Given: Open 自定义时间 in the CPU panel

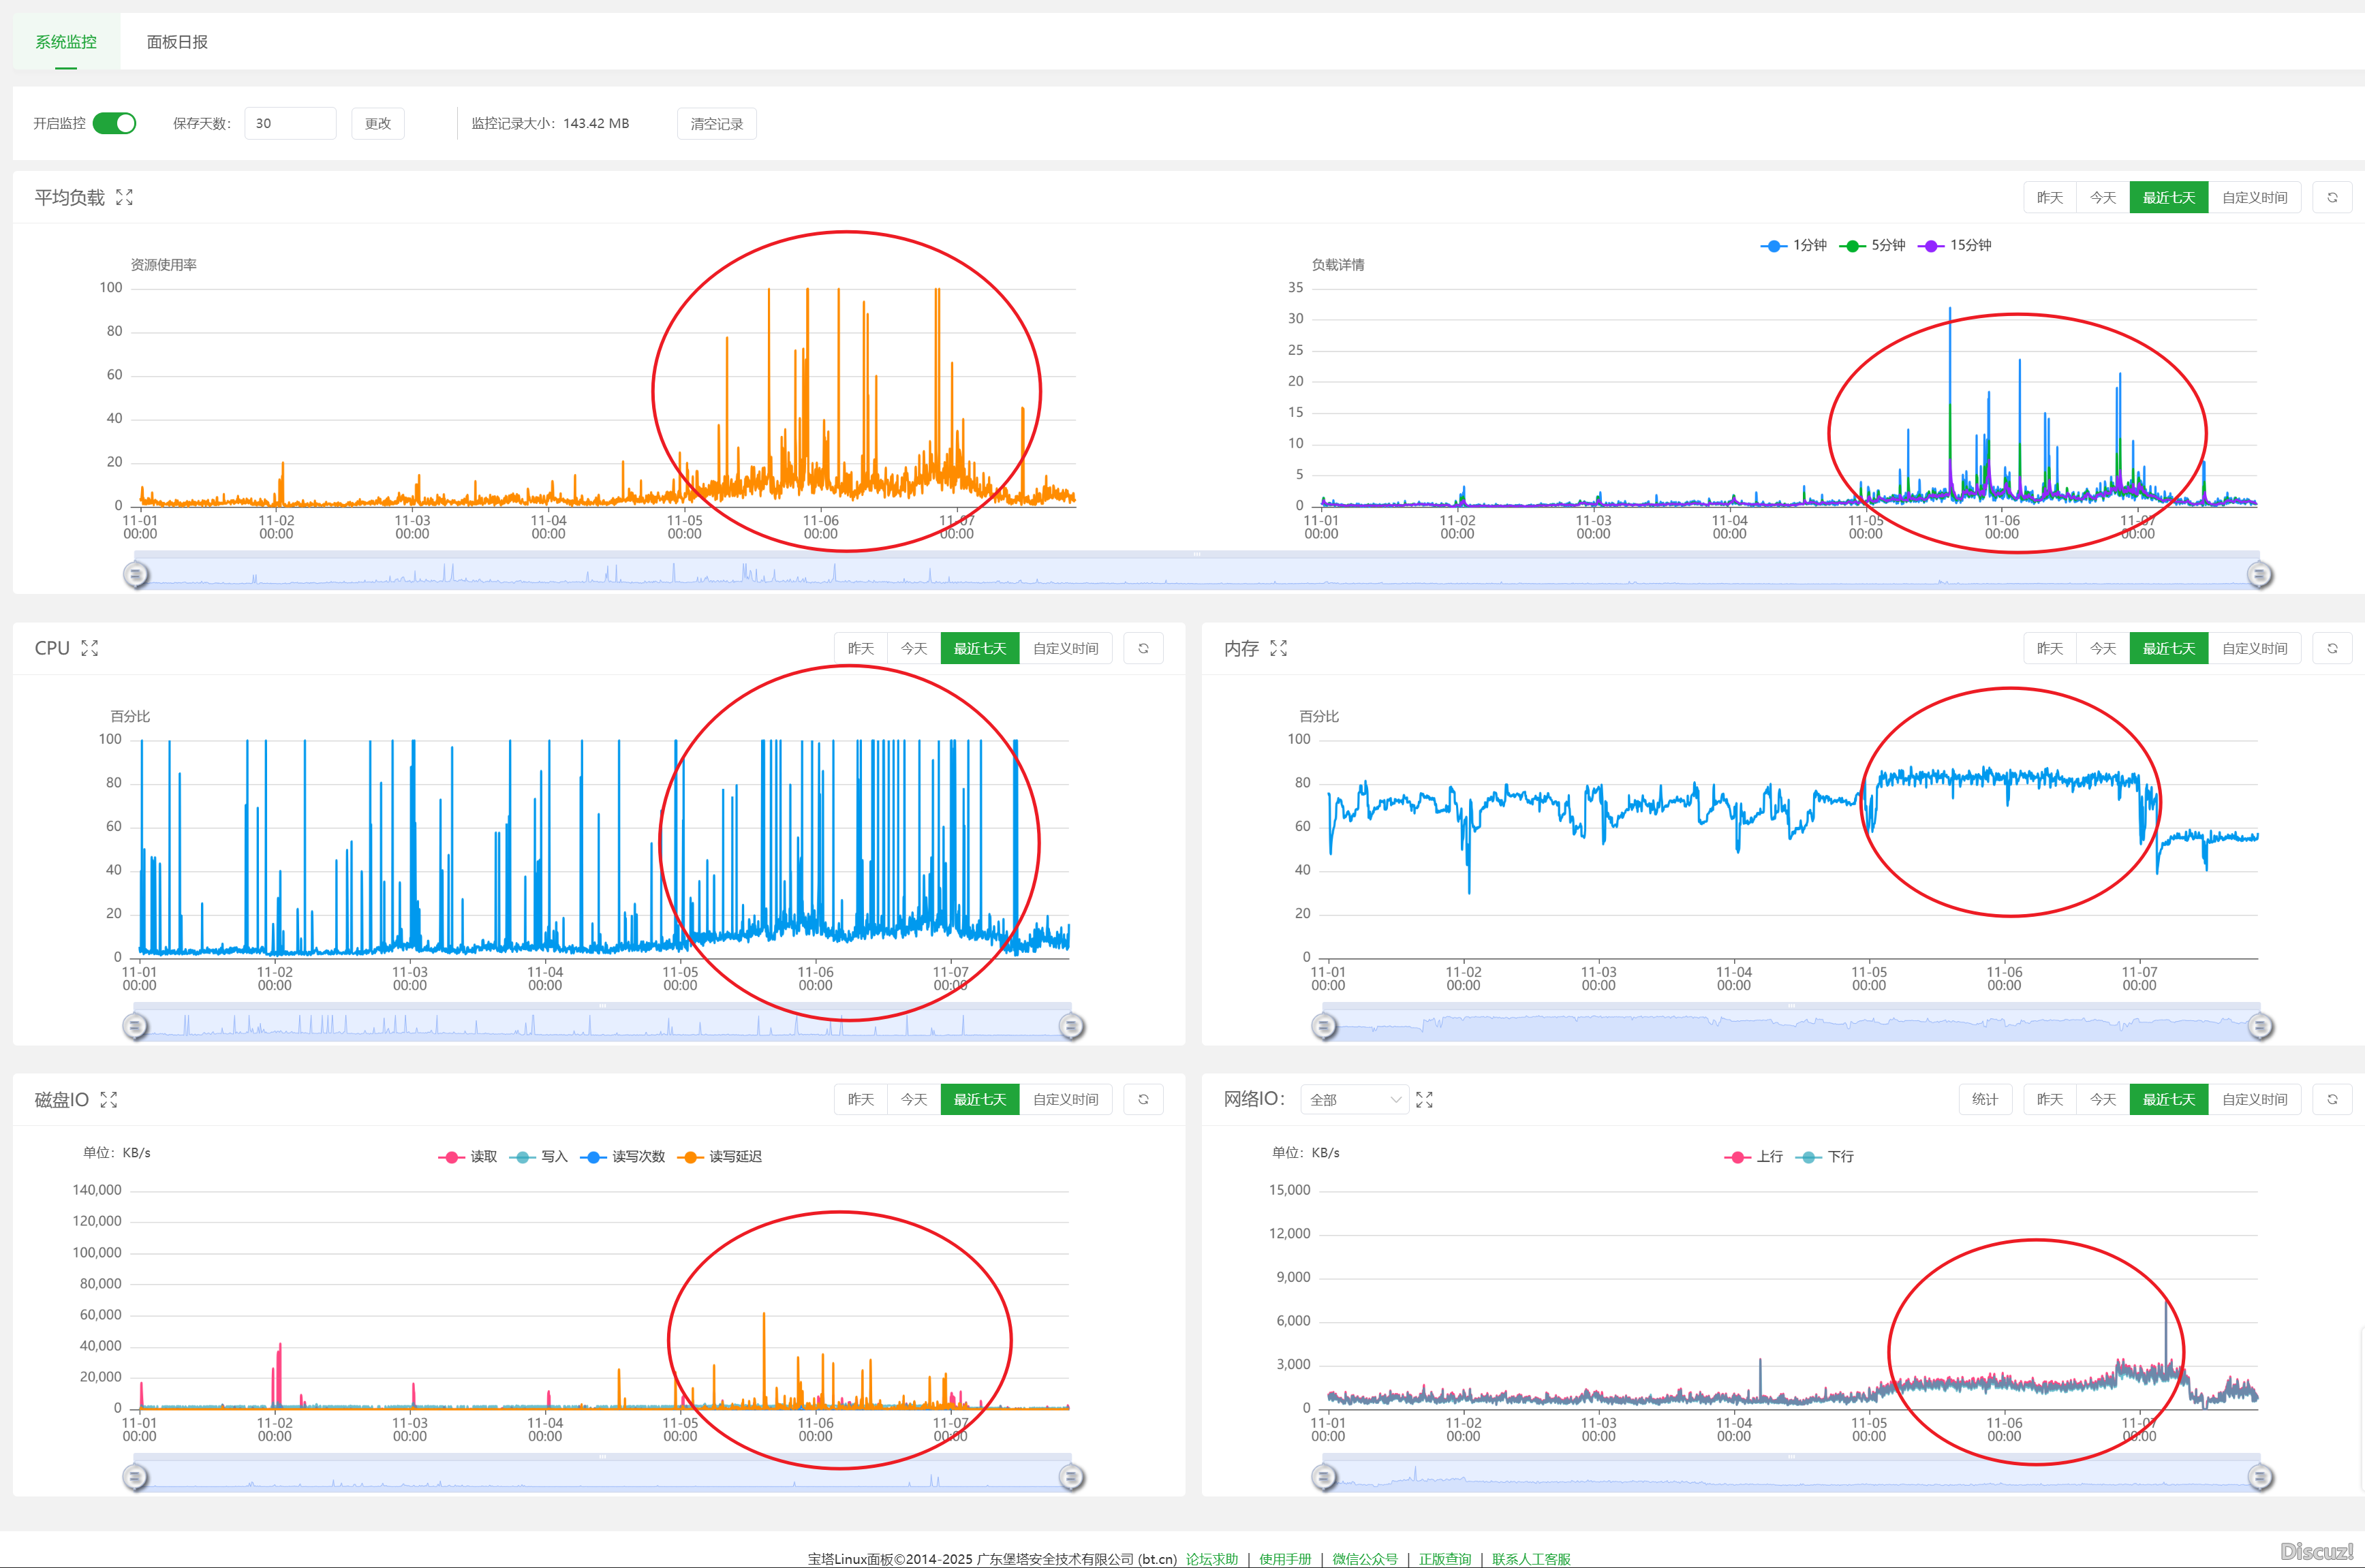Looking at the screenshot, I should 1065,648.
